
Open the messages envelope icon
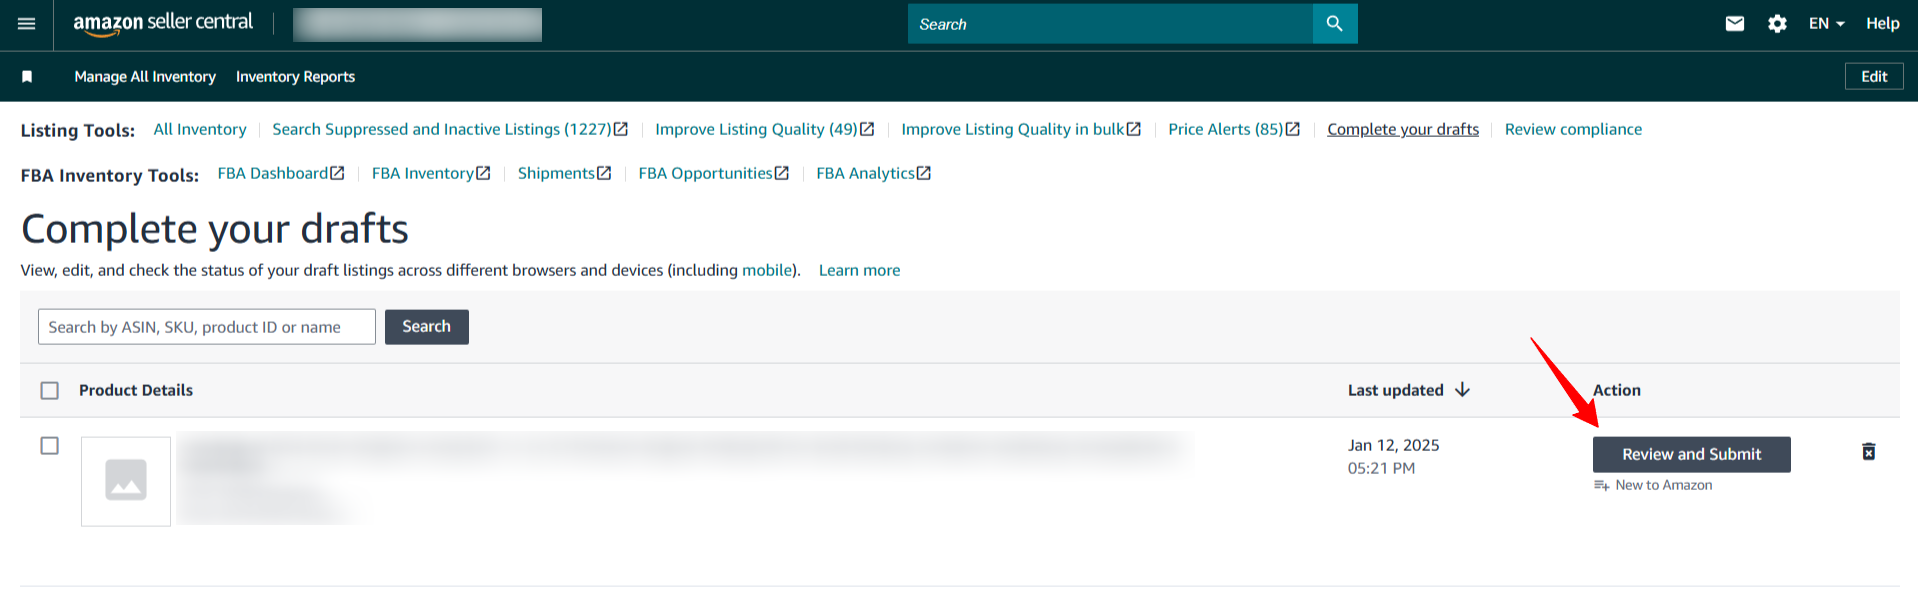coord(1735,24)
